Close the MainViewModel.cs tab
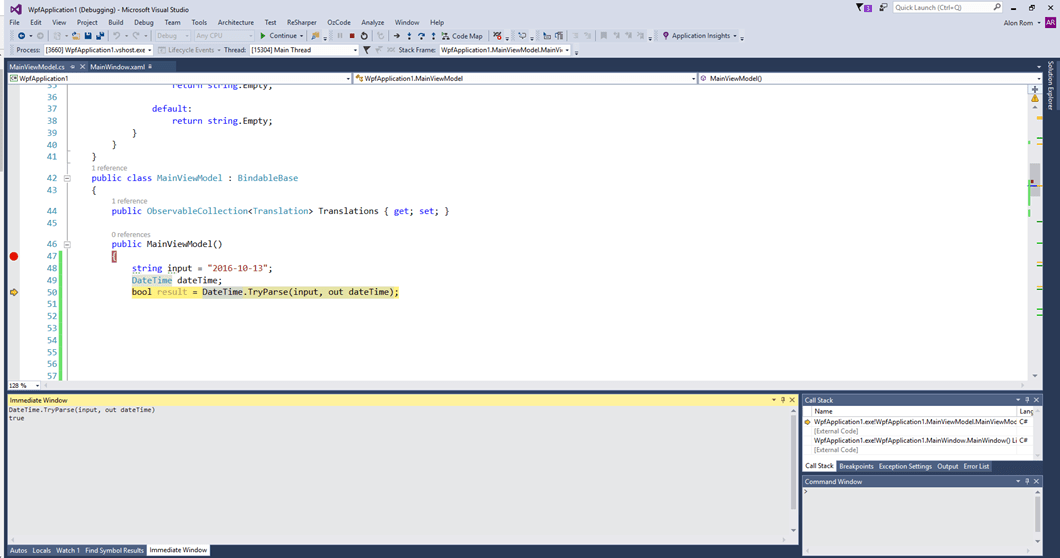 82,67
